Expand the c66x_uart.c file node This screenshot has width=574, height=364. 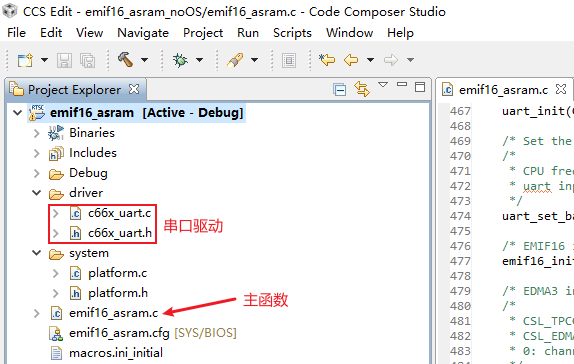point(55,213)
